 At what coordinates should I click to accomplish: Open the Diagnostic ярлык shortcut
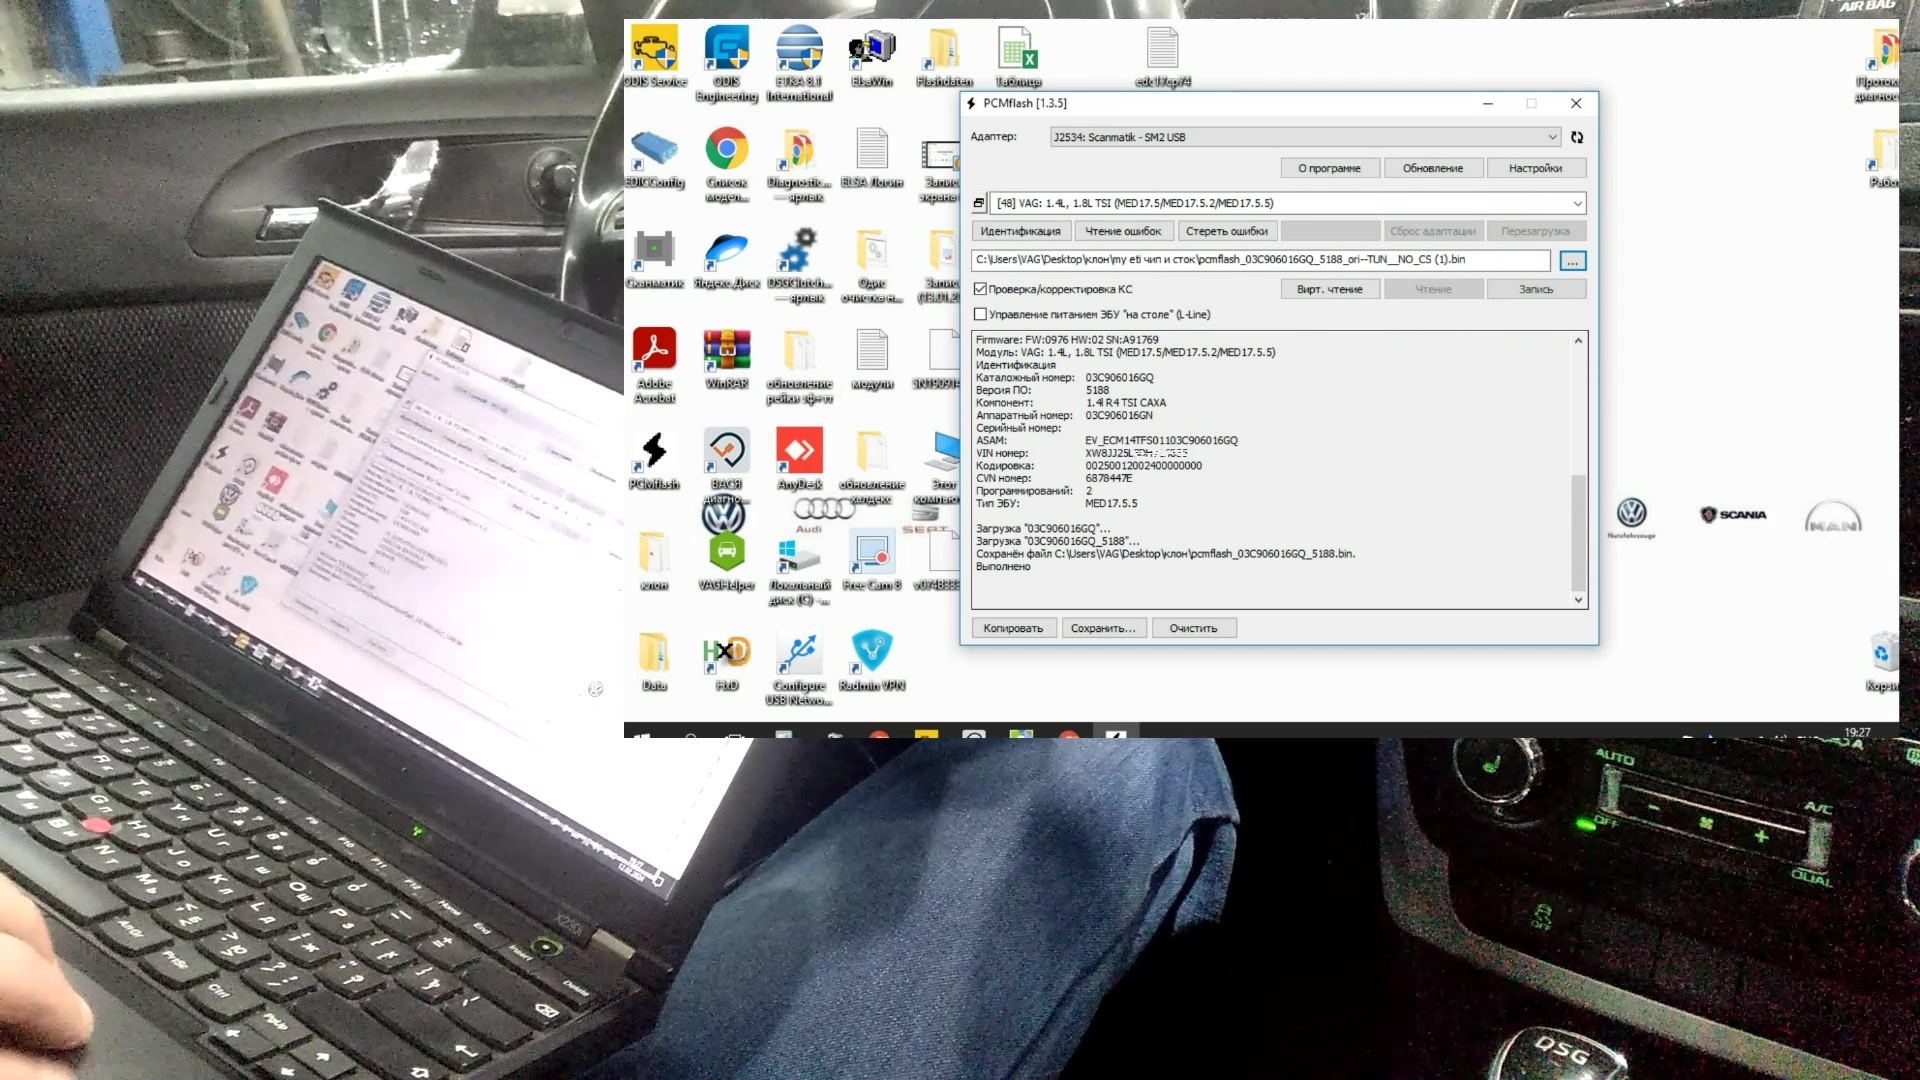click(x=799, y=165)
